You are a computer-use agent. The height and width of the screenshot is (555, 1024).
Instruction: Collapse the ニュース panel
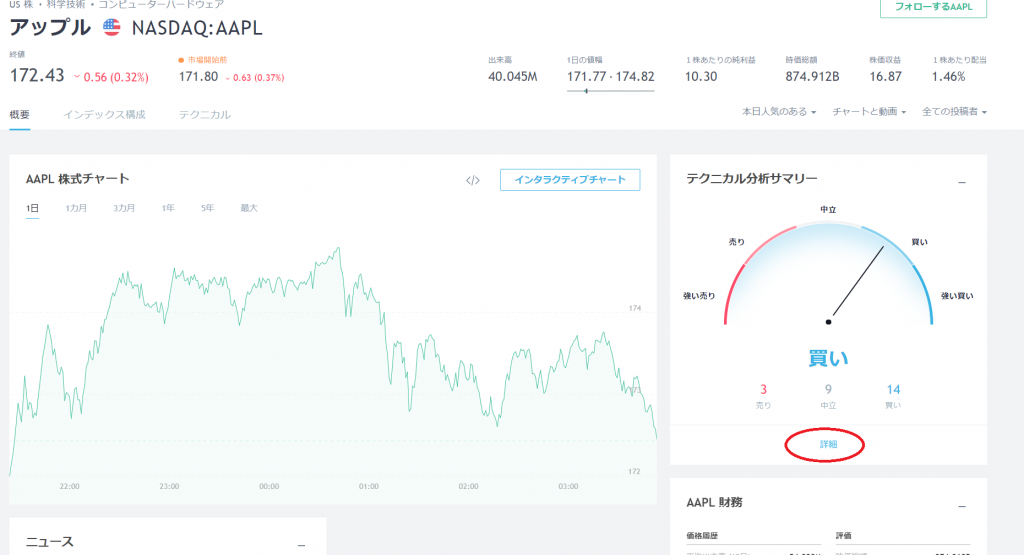301,545
